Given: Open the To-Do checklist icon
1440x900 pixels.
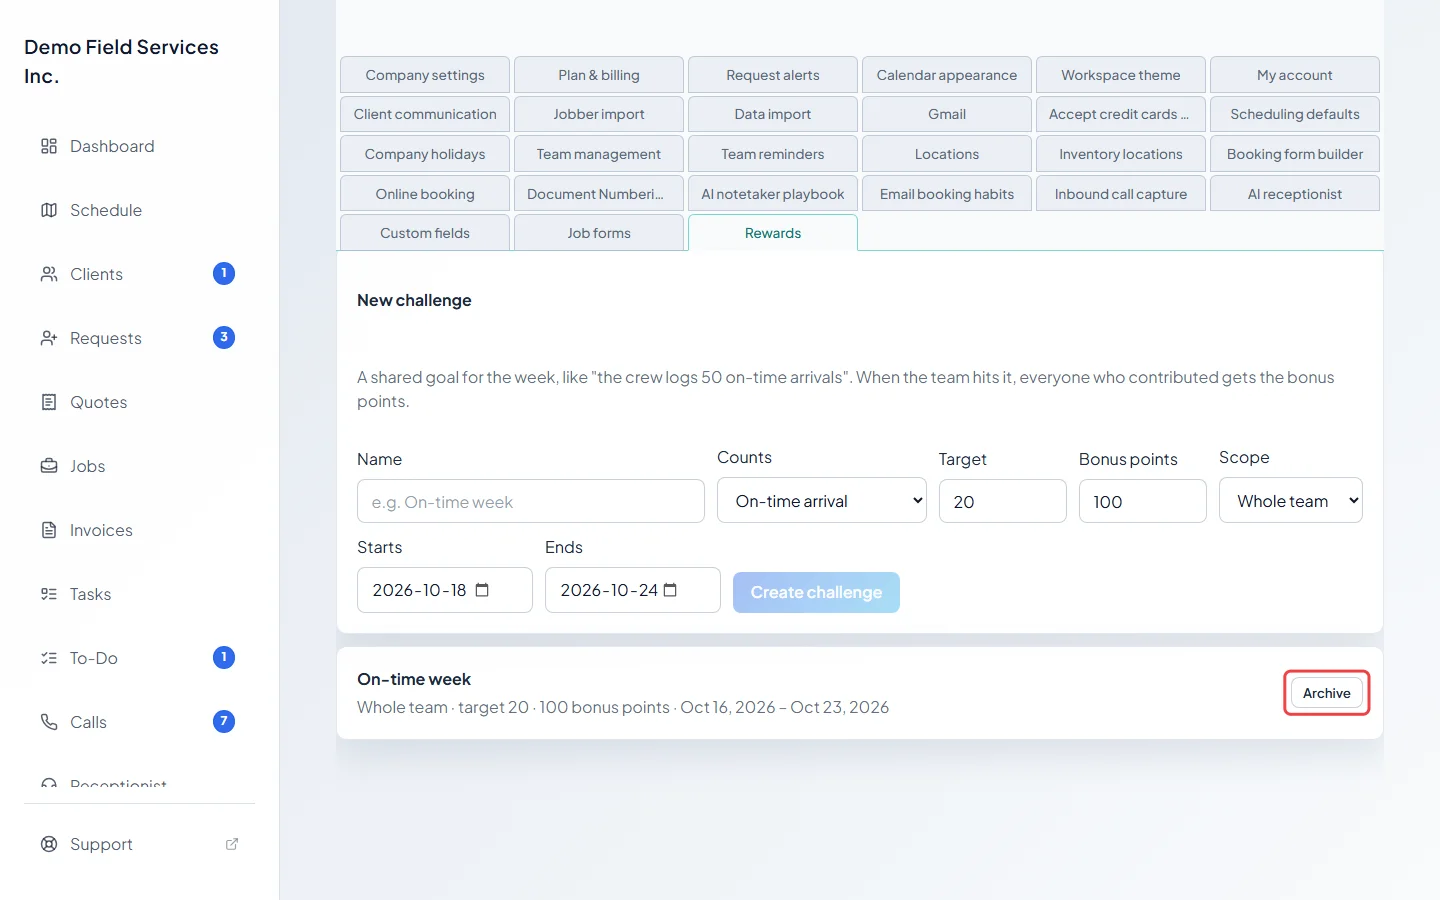Looking at the screenshot, I should [x=49, y=658].
